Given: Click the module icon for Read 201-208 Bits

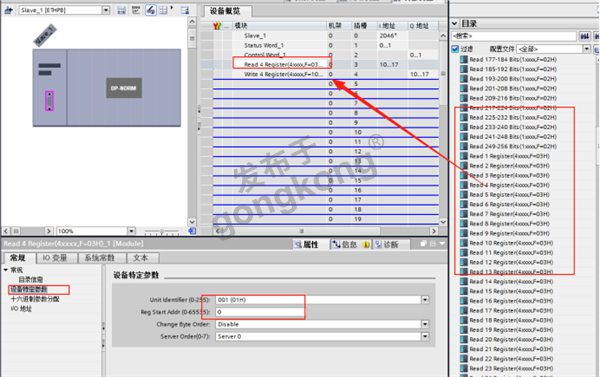Looking at the screenshot, I should (x=464, y=88).
